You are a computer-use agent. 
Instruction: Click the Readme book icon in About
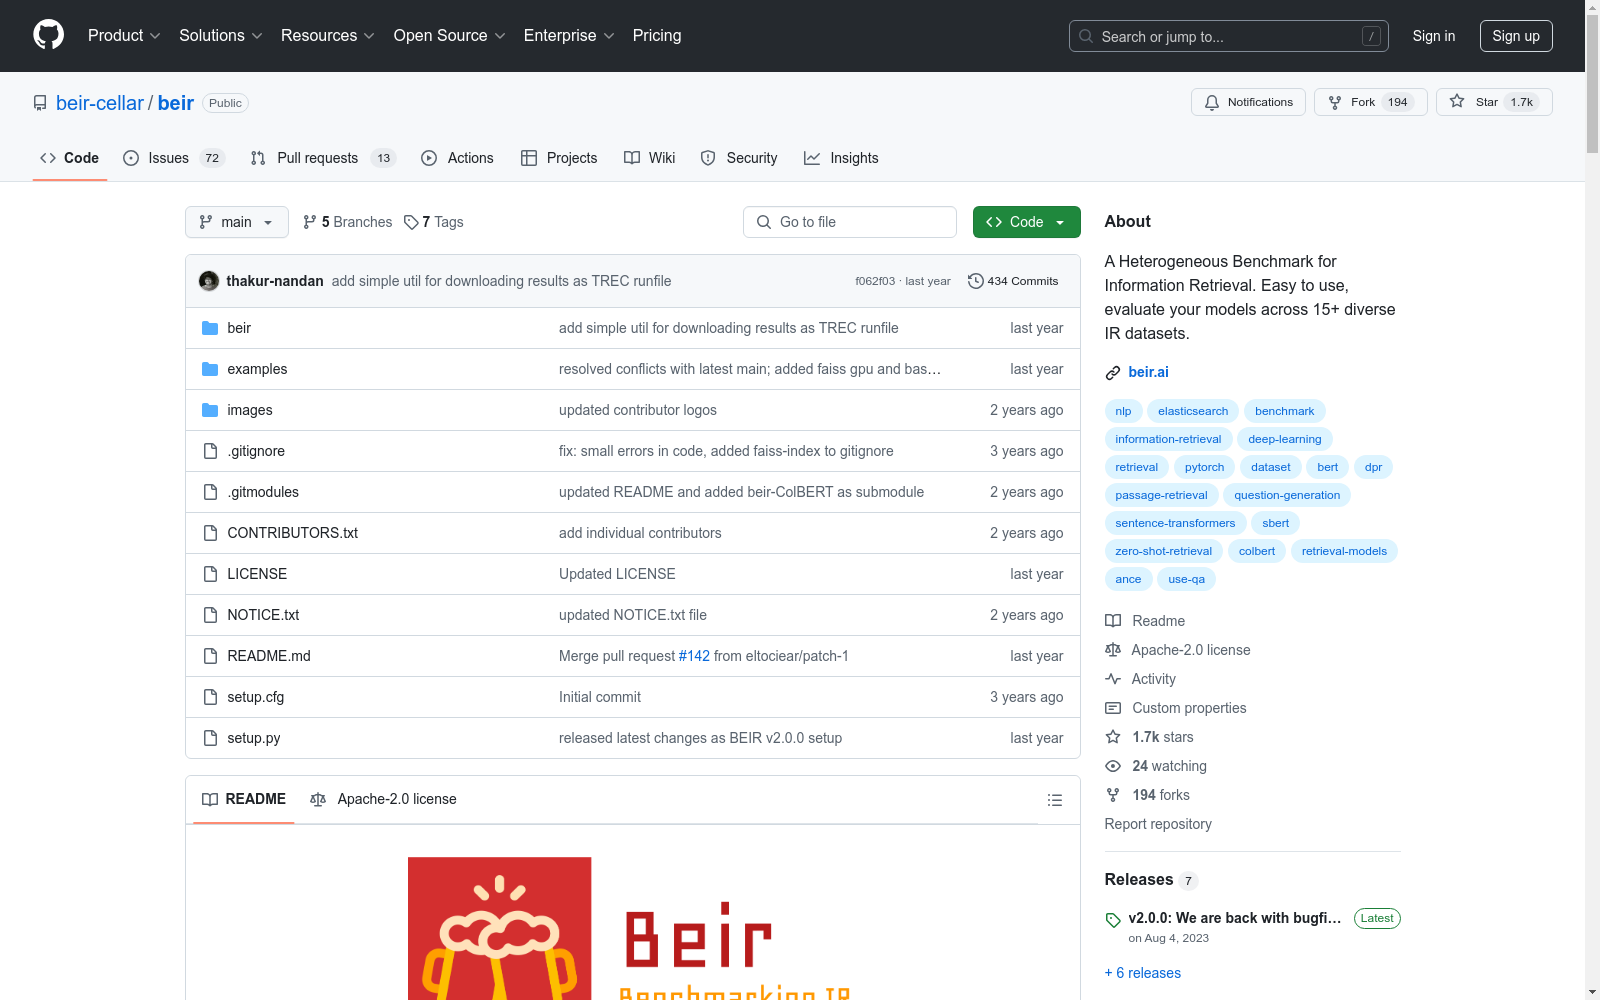click(1113, 621)
